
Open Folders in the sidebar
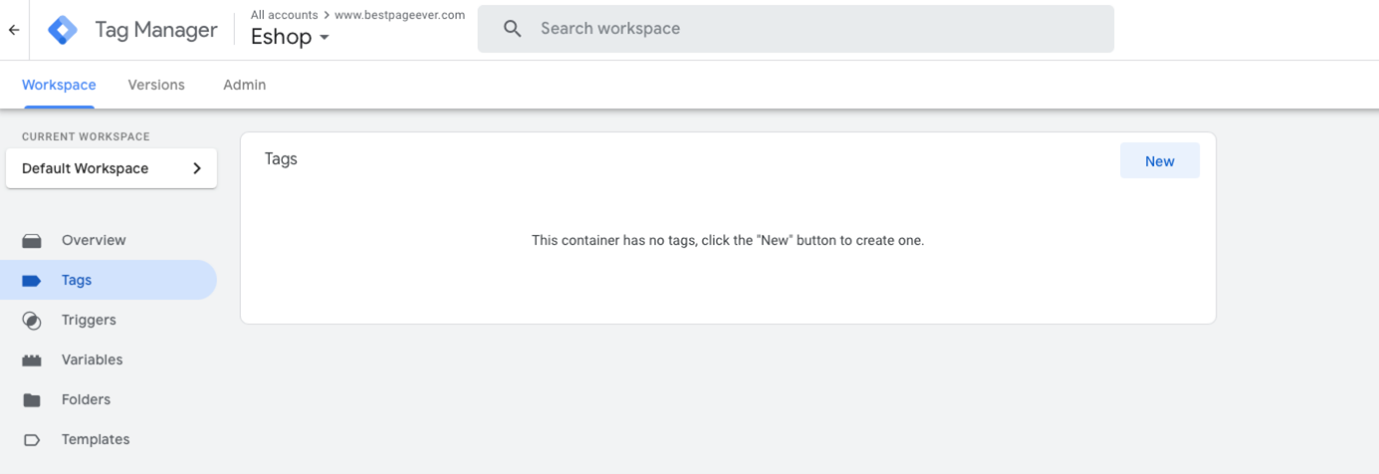(108, 400)
